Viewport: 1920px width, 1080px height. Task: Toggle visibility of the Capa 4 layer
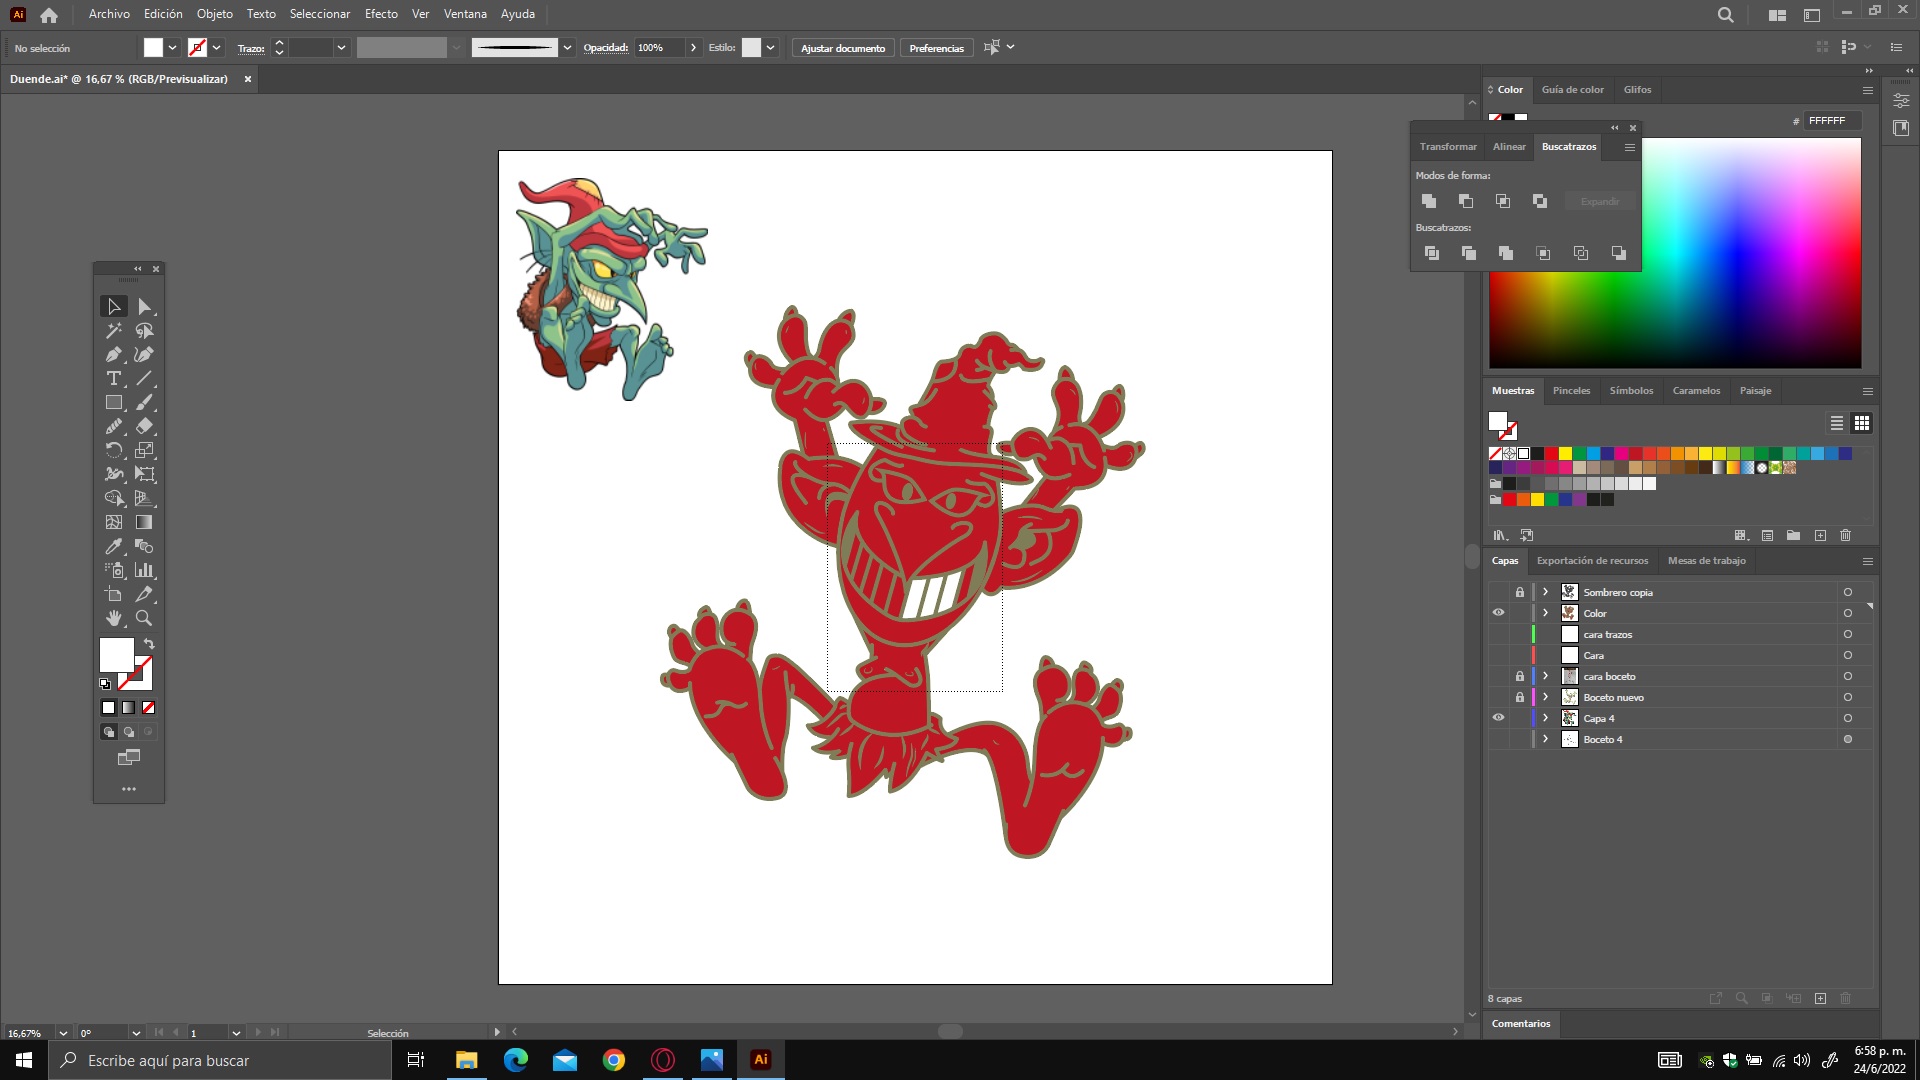coord(1498,718)
